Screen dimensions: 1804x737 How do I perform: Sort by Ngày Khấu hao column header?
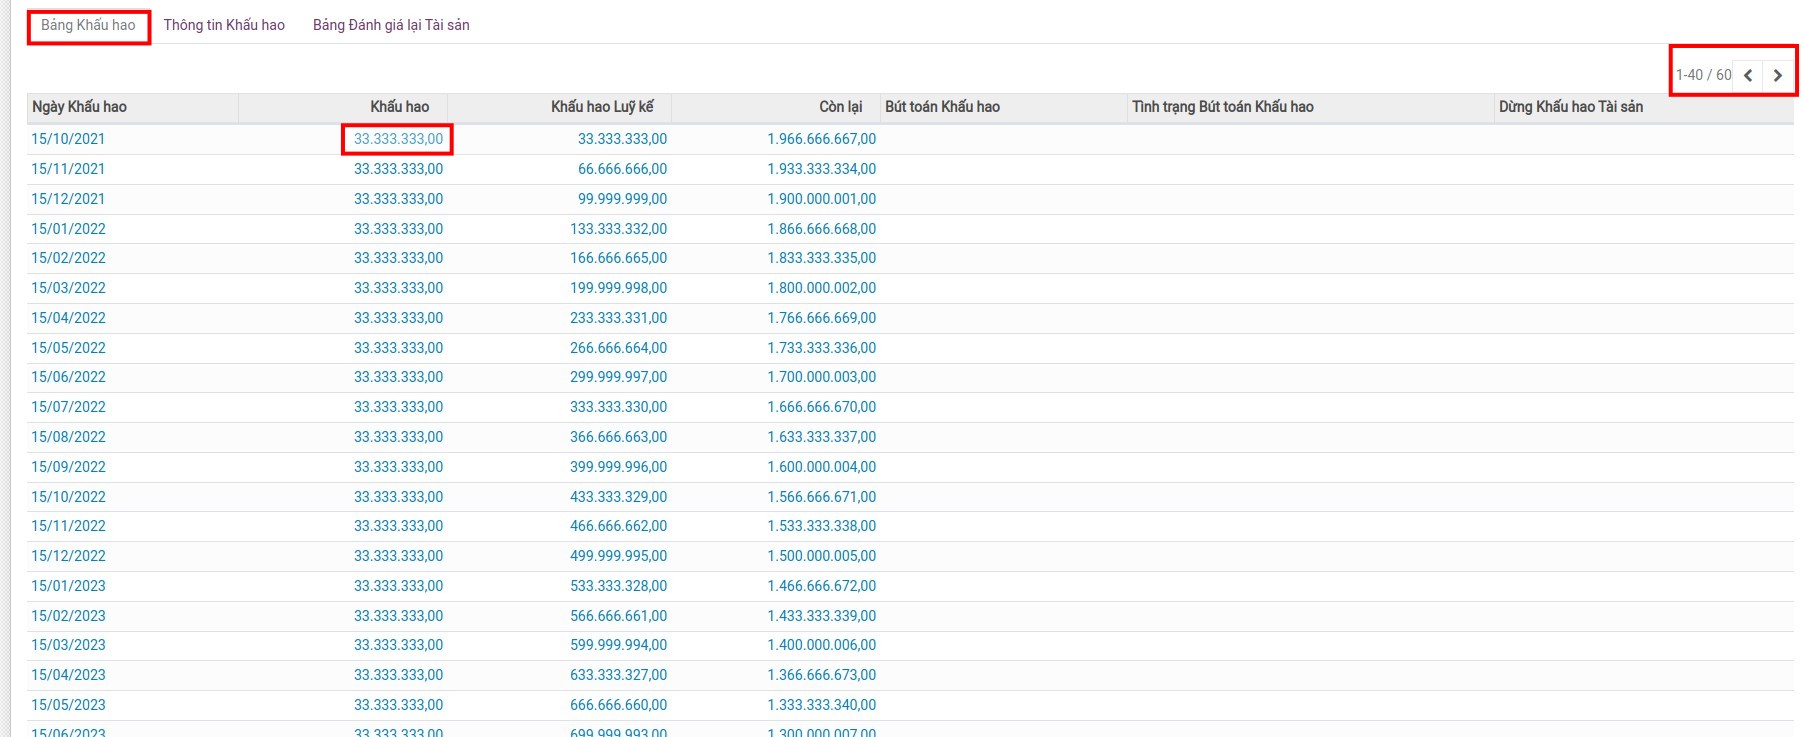pyautogui.click(x=79, y=107)
